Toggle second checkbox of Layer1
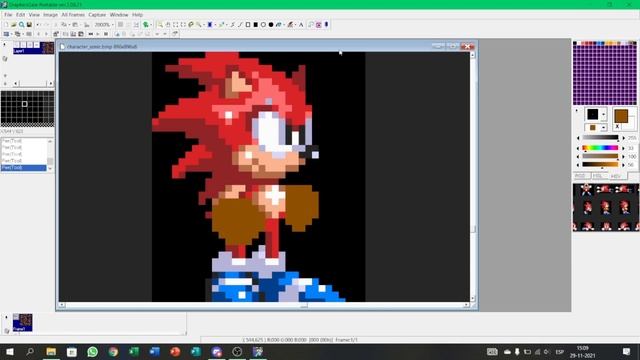 (x=23, y=44)
